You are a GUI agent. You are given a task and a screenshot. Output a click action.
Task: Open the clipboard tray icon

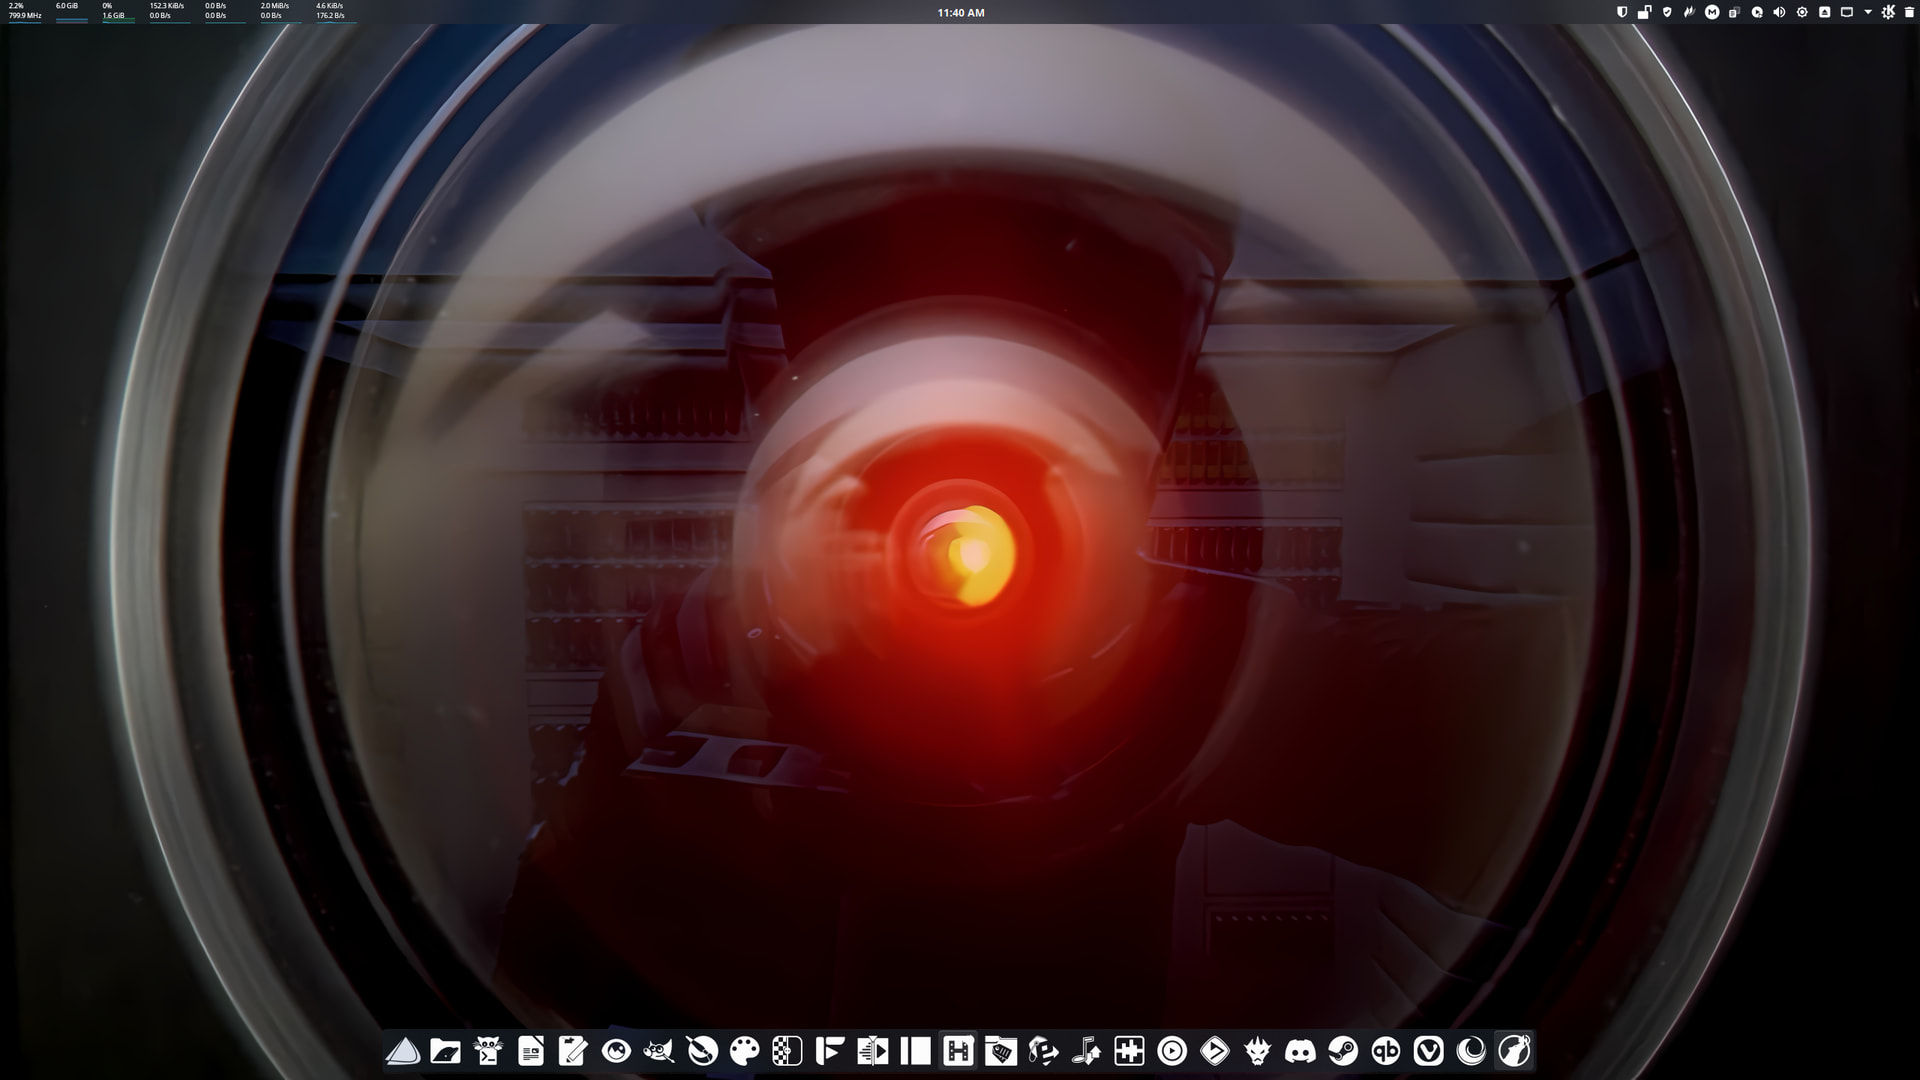point(1734,13)
